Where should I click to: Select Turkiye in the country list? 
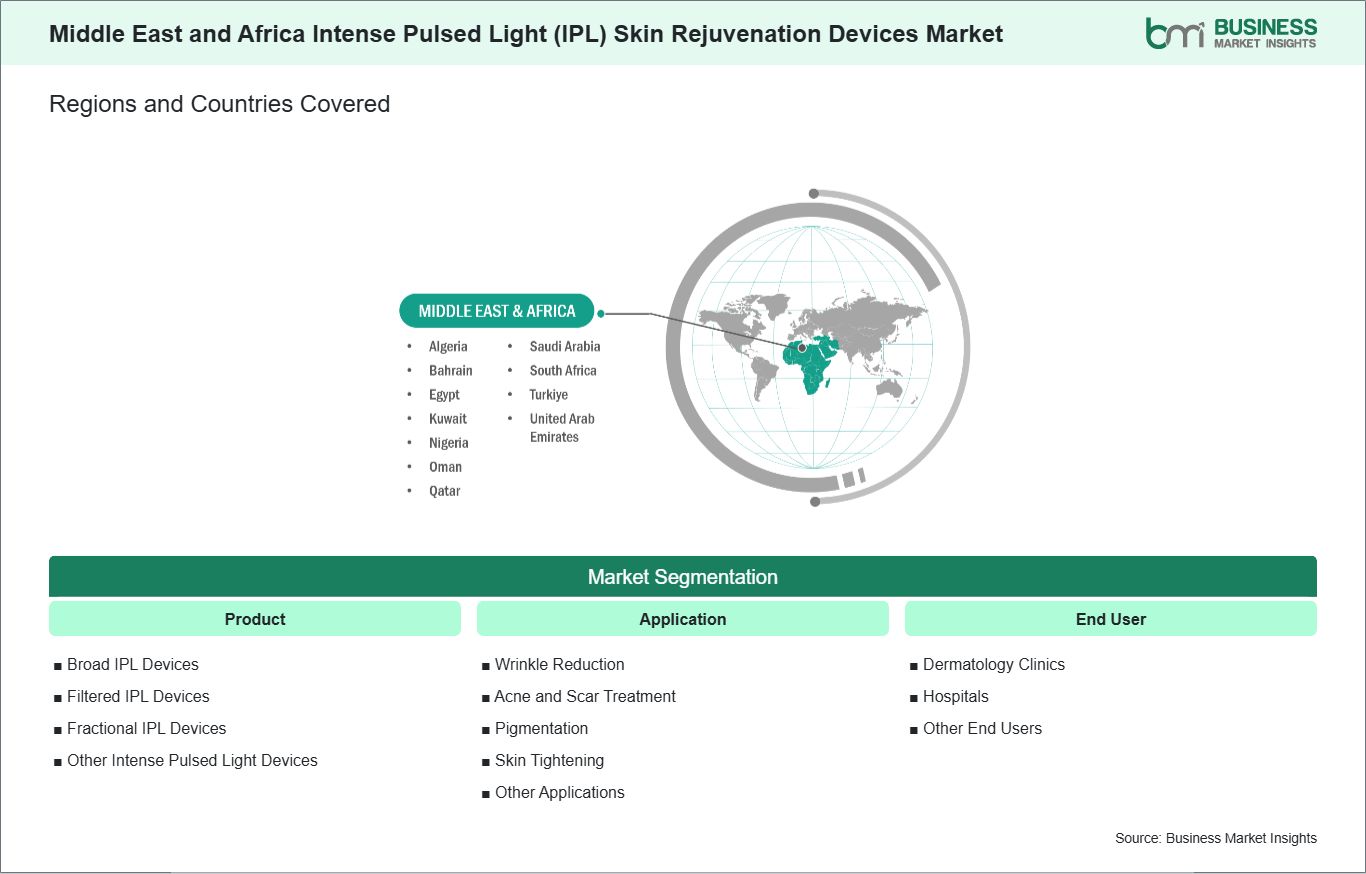coord(549,394)
